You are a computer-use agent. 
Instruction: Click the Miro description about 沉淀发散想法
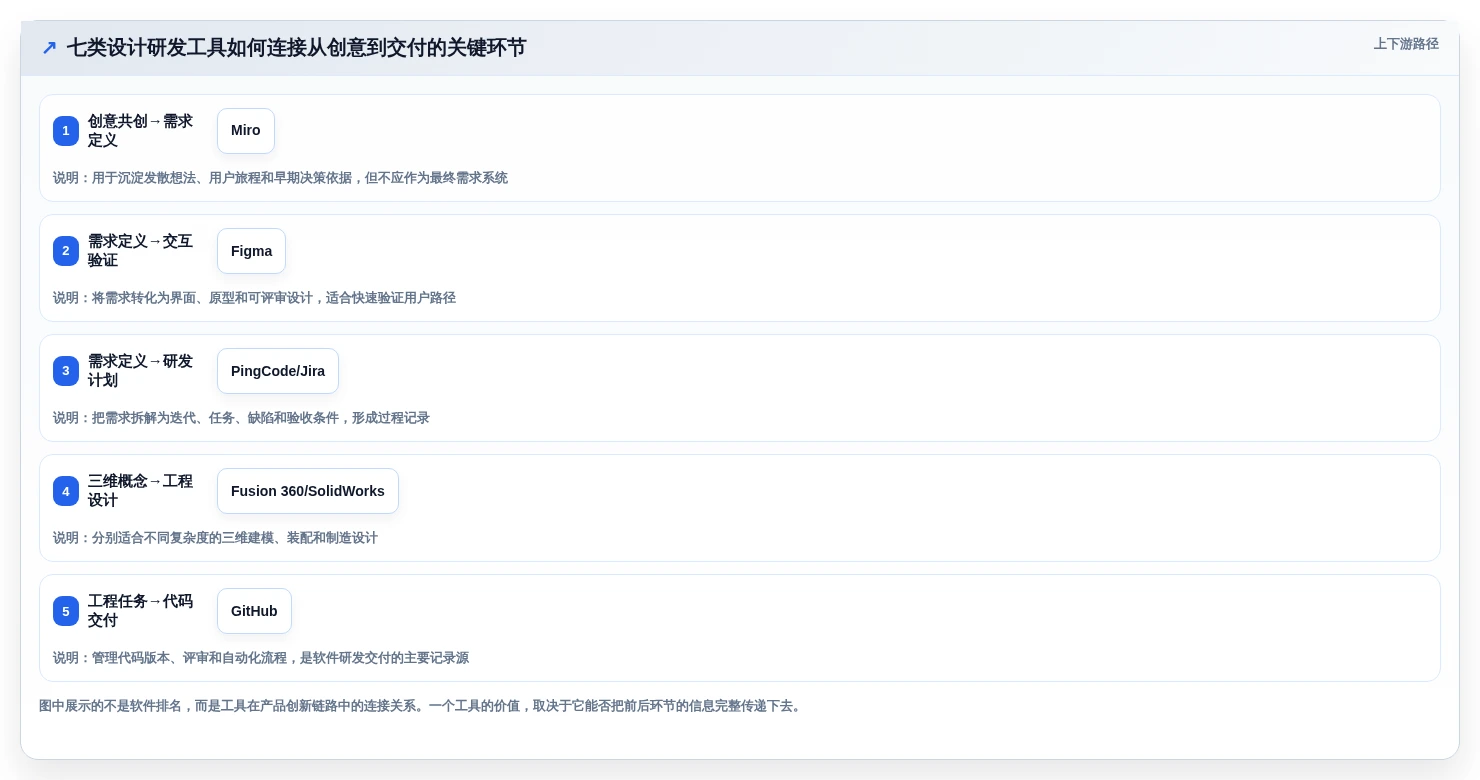point(280,178)
